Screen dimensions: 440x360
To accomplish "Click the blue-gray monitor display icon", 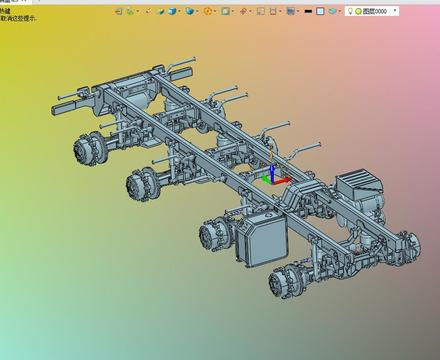I will (x=291, y=12).
